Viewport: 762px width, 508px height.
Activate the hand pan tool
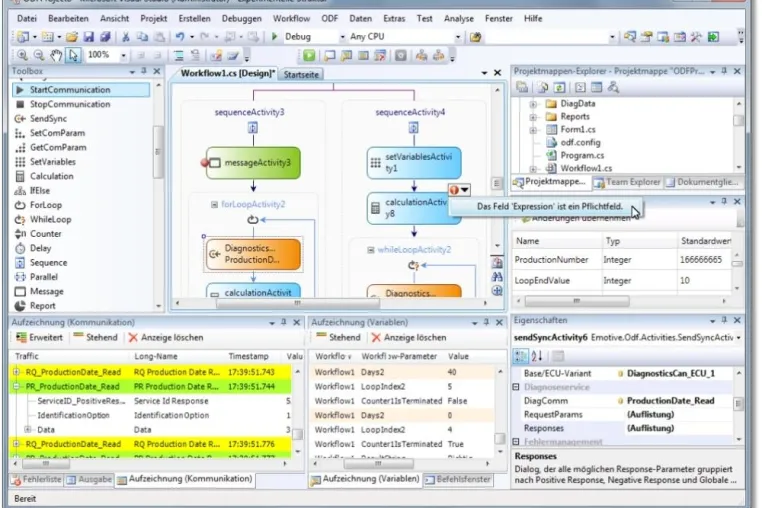[x=56, y=55]
